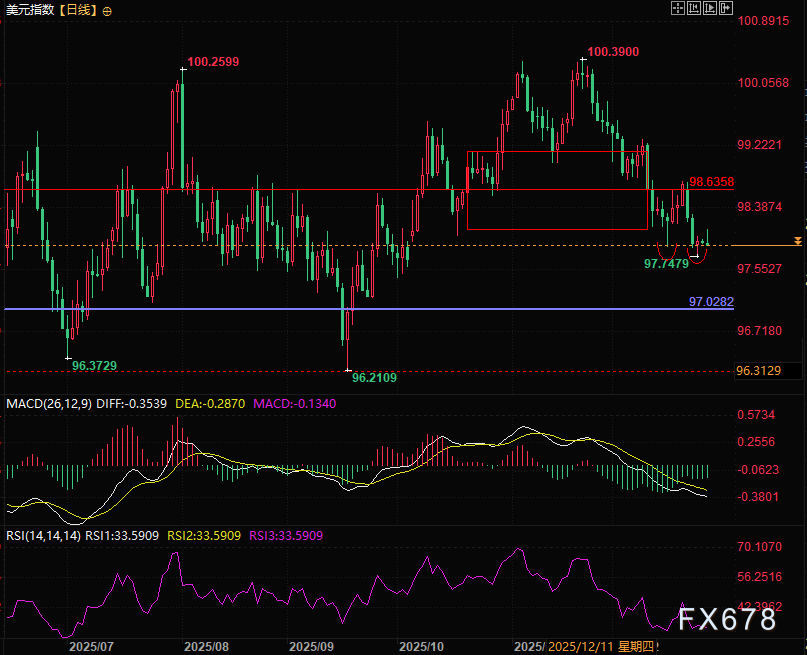
Task: Click the 100.2599 peak price label
Action: [213, 62]
